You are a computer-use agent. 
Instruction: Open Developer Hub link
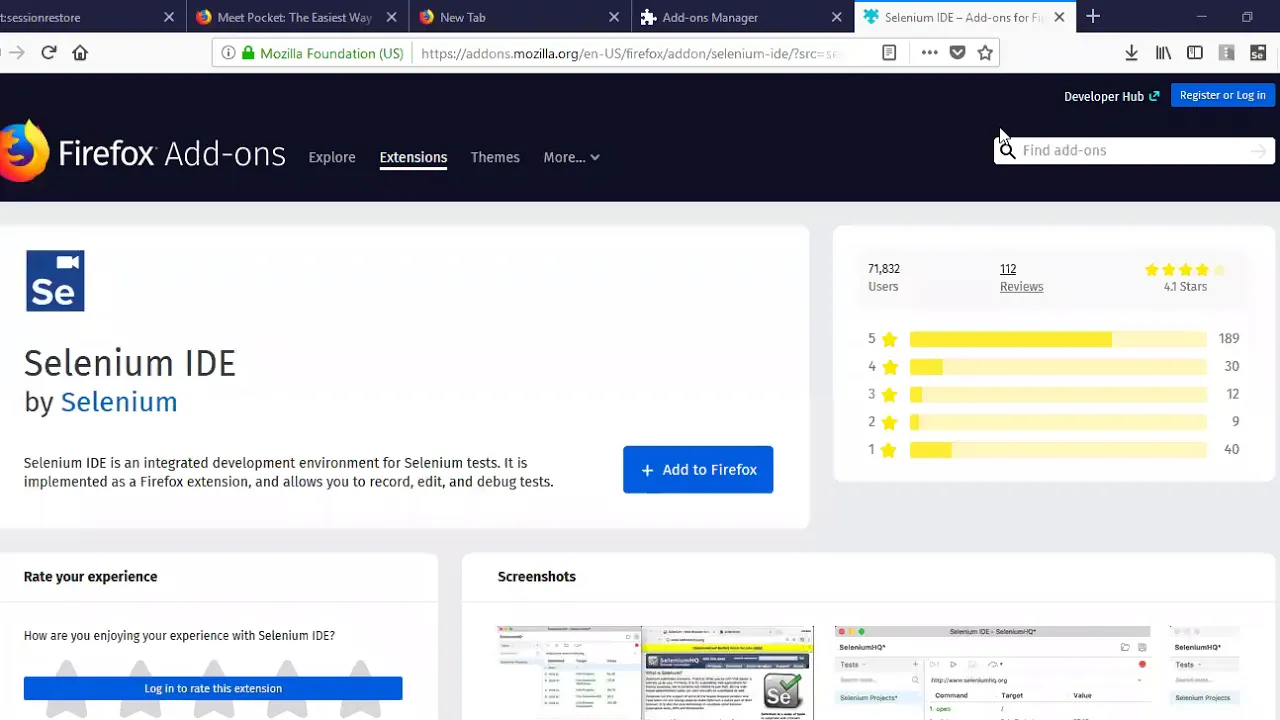(x=1111, y=96)
